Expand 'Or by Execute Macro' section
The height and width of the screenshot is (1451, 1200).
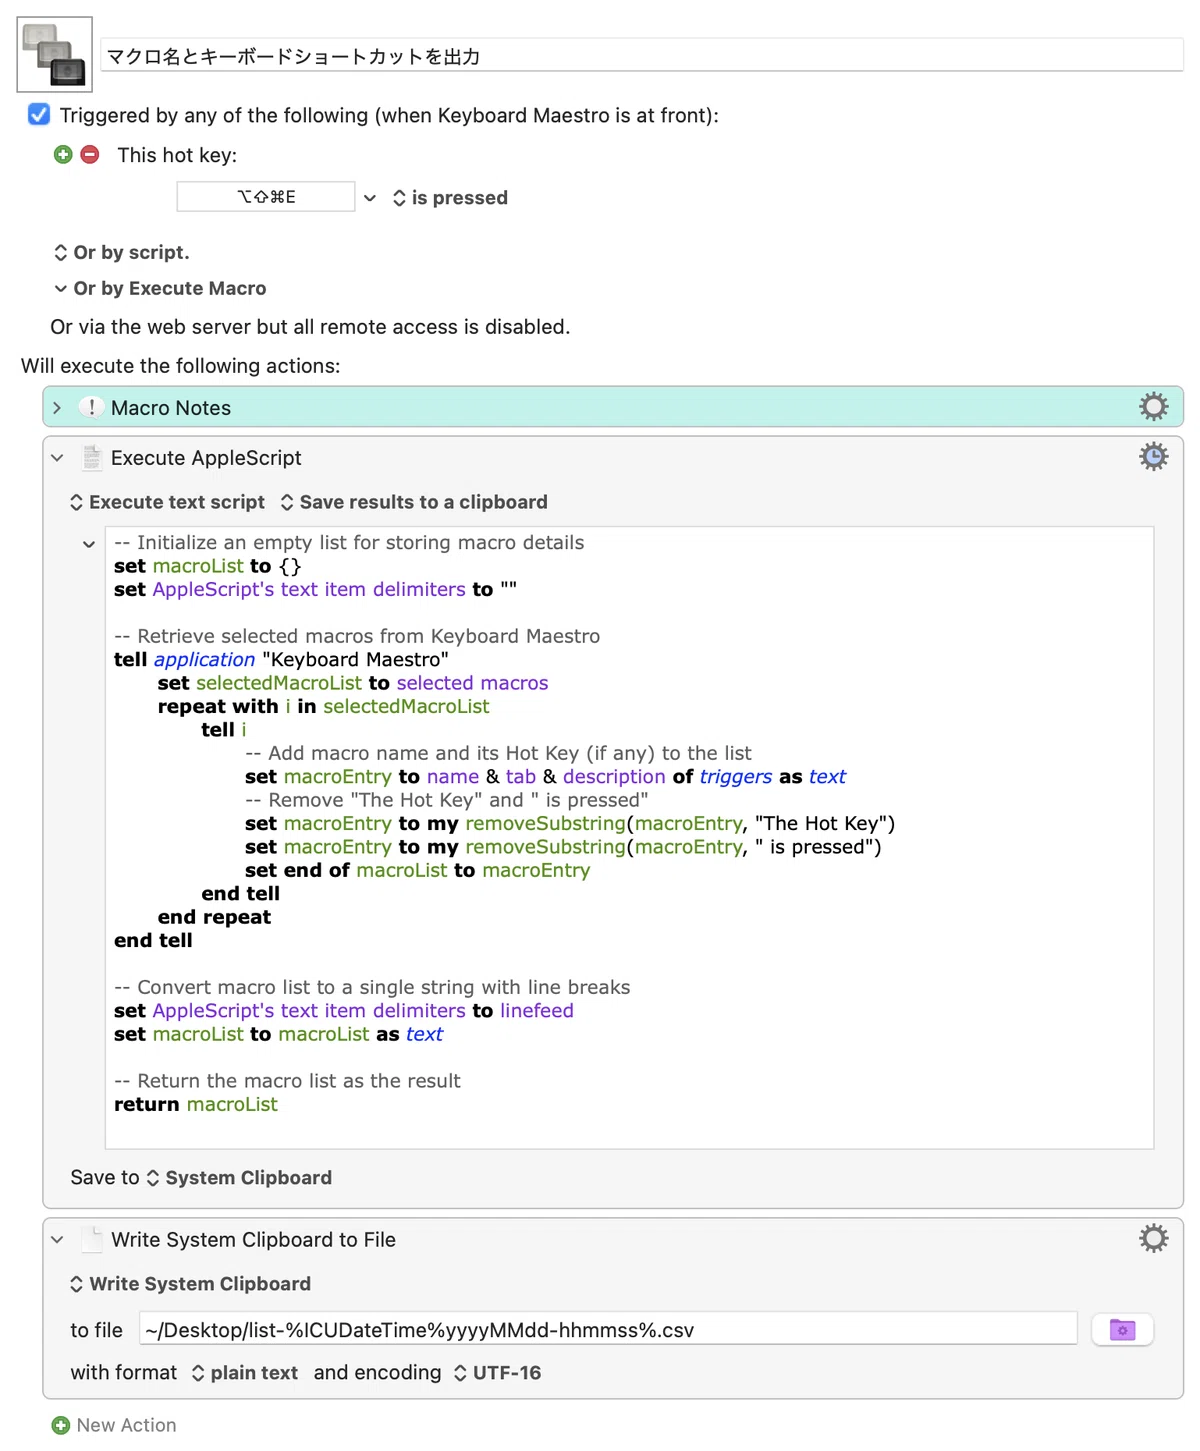(x=160, y=288)
